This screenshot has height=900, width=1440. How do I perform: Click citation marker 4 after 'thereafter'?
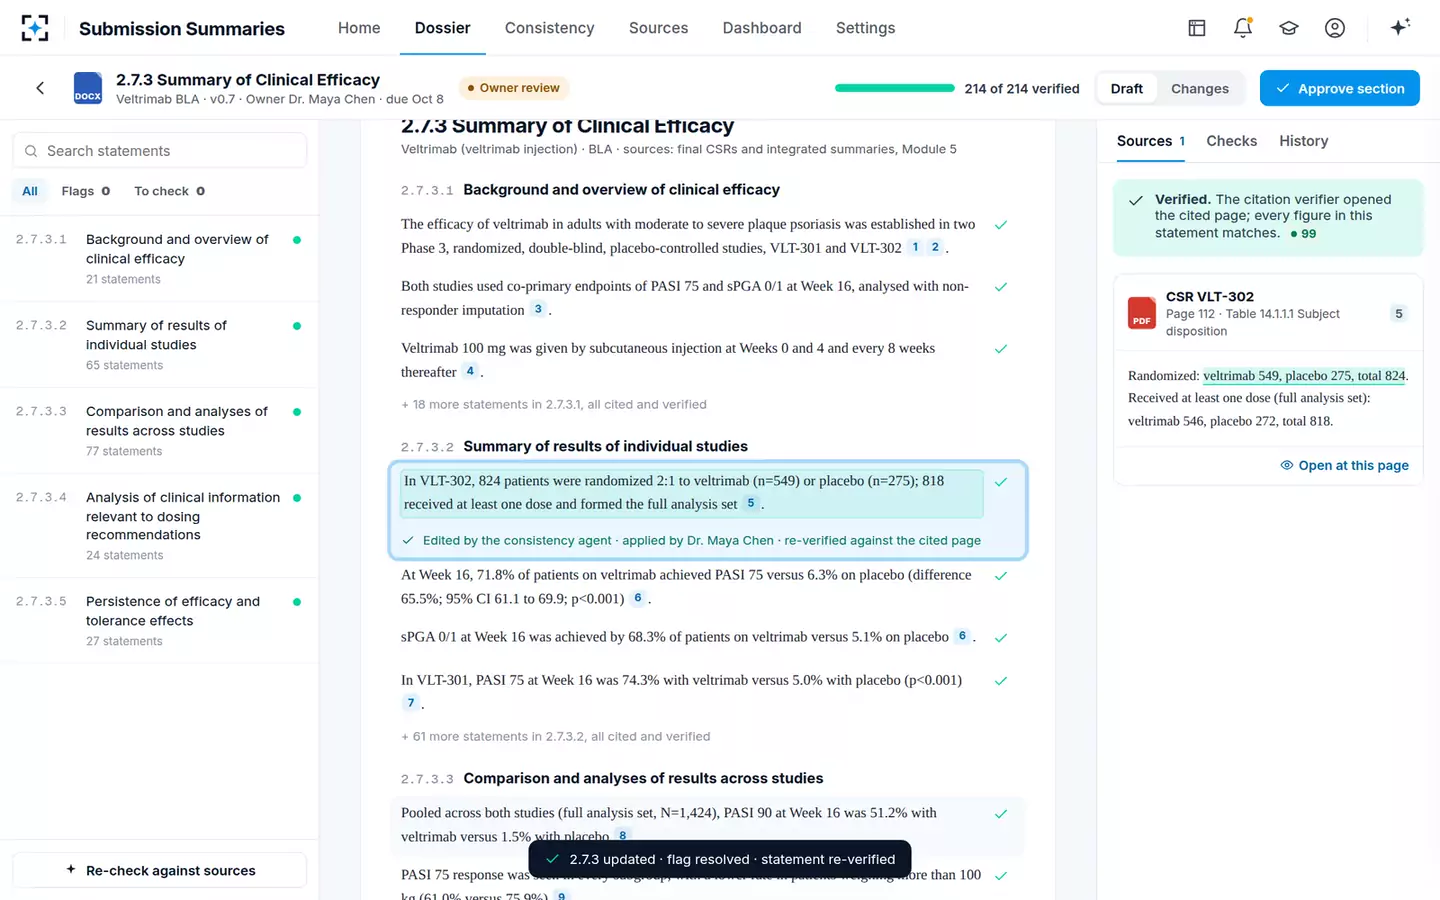[x=470, y=371]
